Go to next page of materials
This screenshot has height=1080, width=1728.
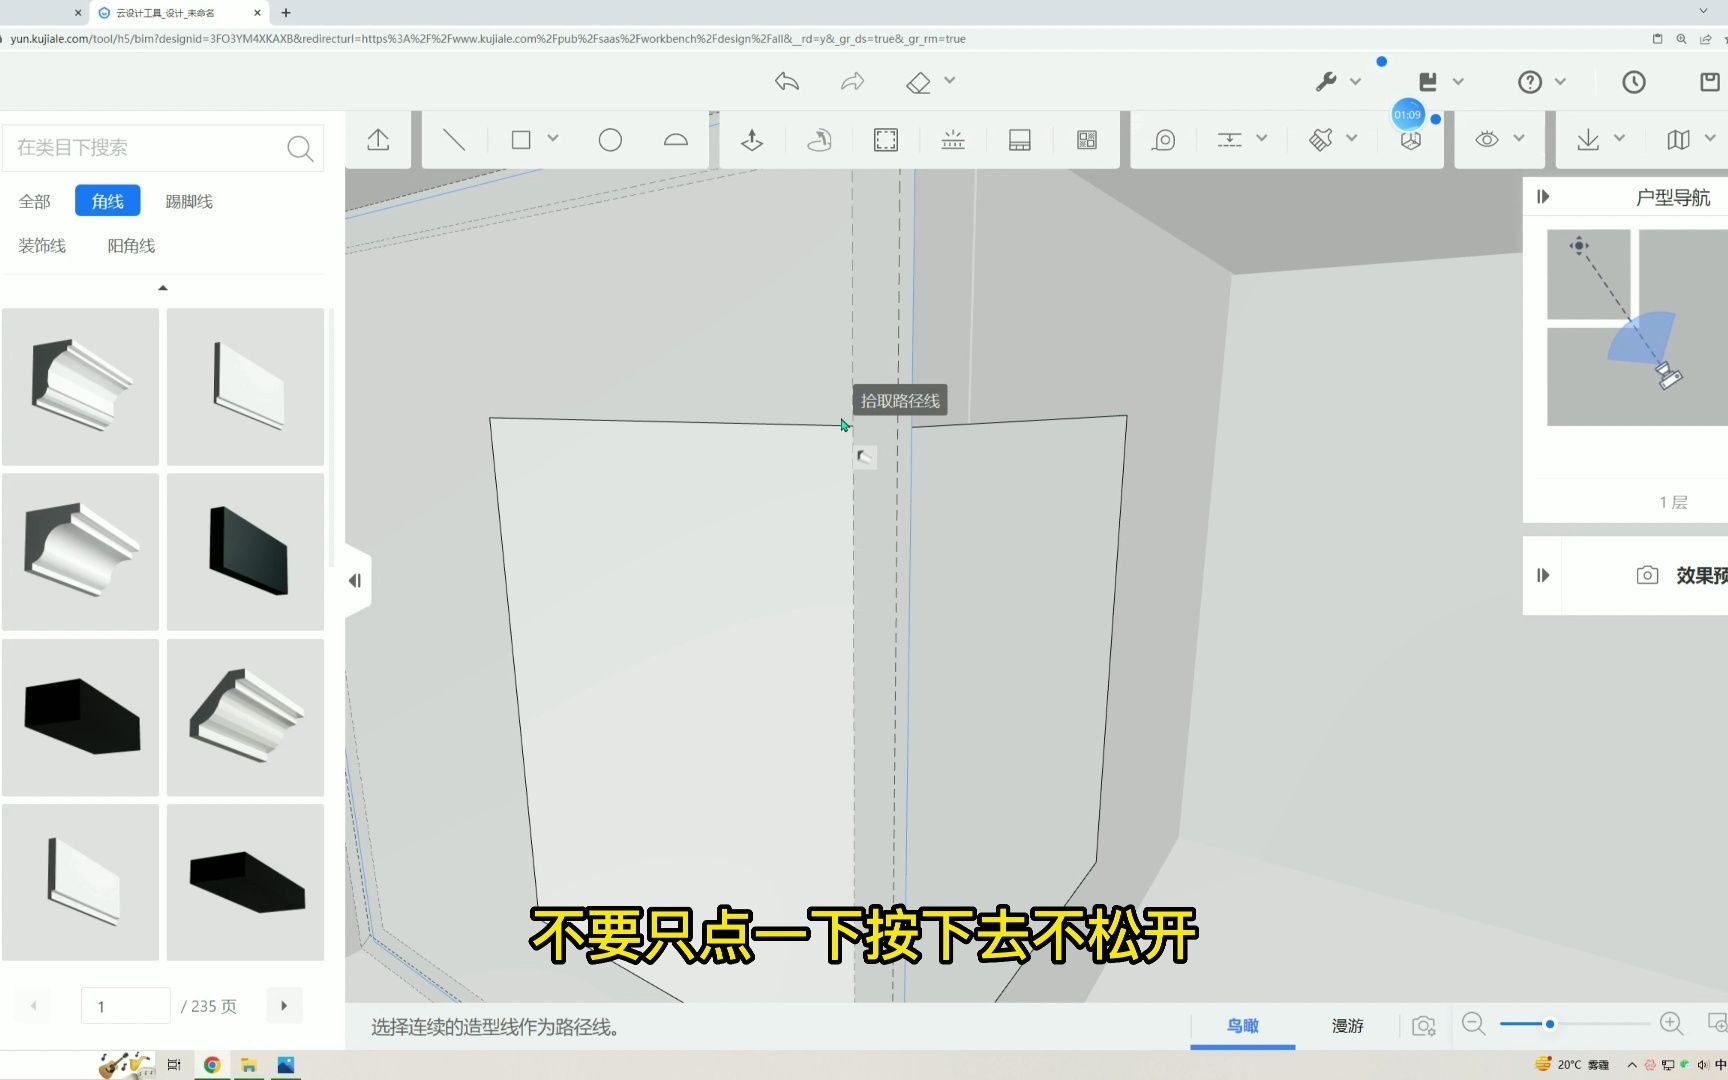pos(285,1006)
